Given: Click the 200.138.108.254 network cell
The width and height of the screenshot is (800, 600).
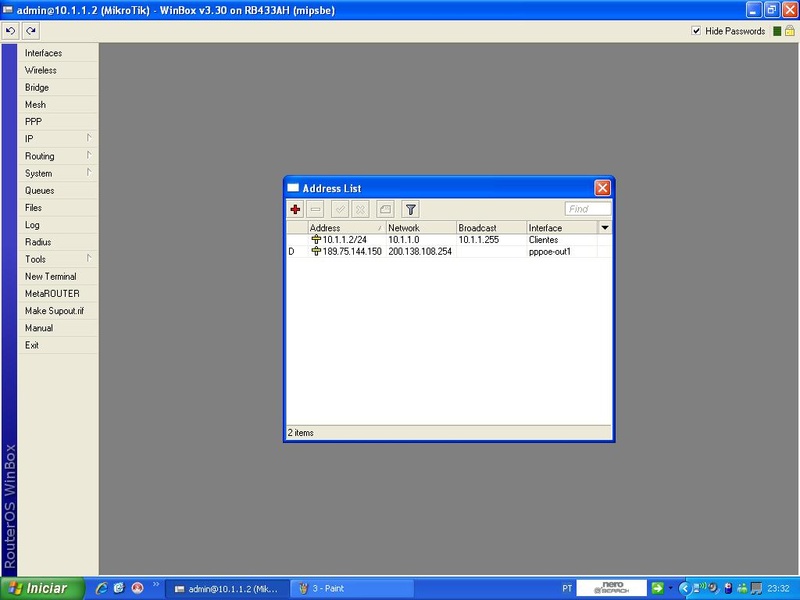Looking at the screenshot, I should point(420,251).
